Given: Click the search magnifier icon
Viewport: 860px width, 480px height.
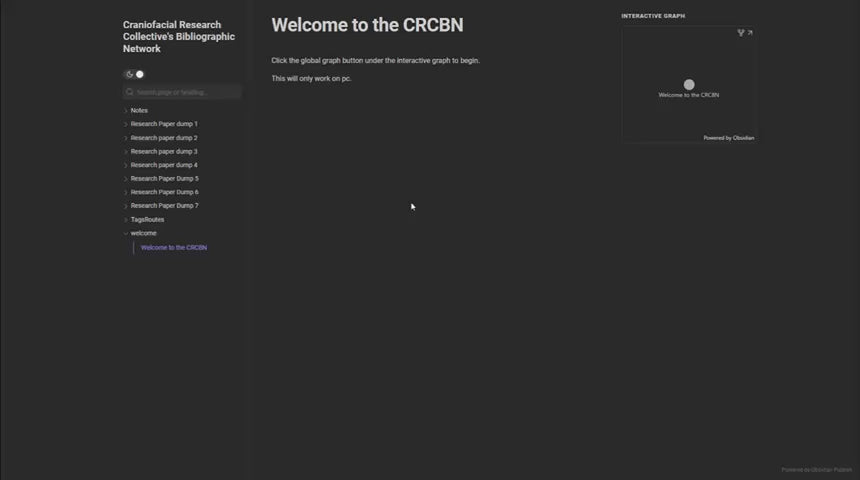Looking at the screenshot, I should click(x=130, y=92).
